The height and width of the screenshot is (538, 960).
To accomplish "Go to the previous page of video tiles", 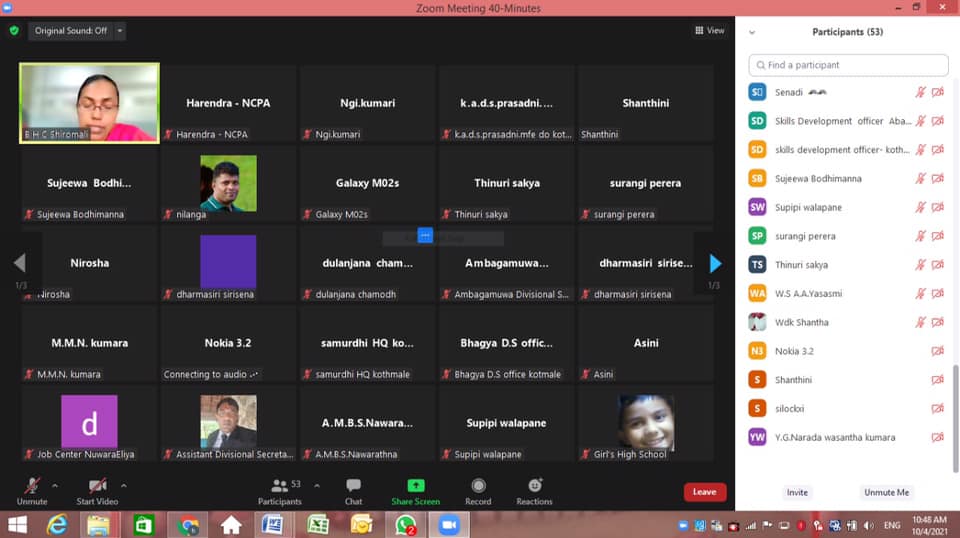I will 20,263.
